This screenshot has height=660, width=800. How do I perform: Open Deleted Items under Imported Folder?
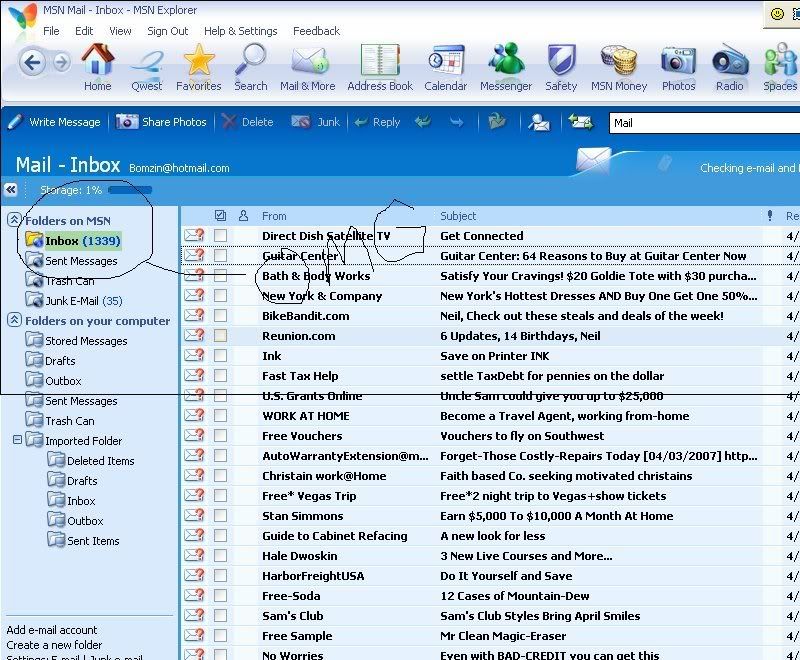tap(91, 460)
